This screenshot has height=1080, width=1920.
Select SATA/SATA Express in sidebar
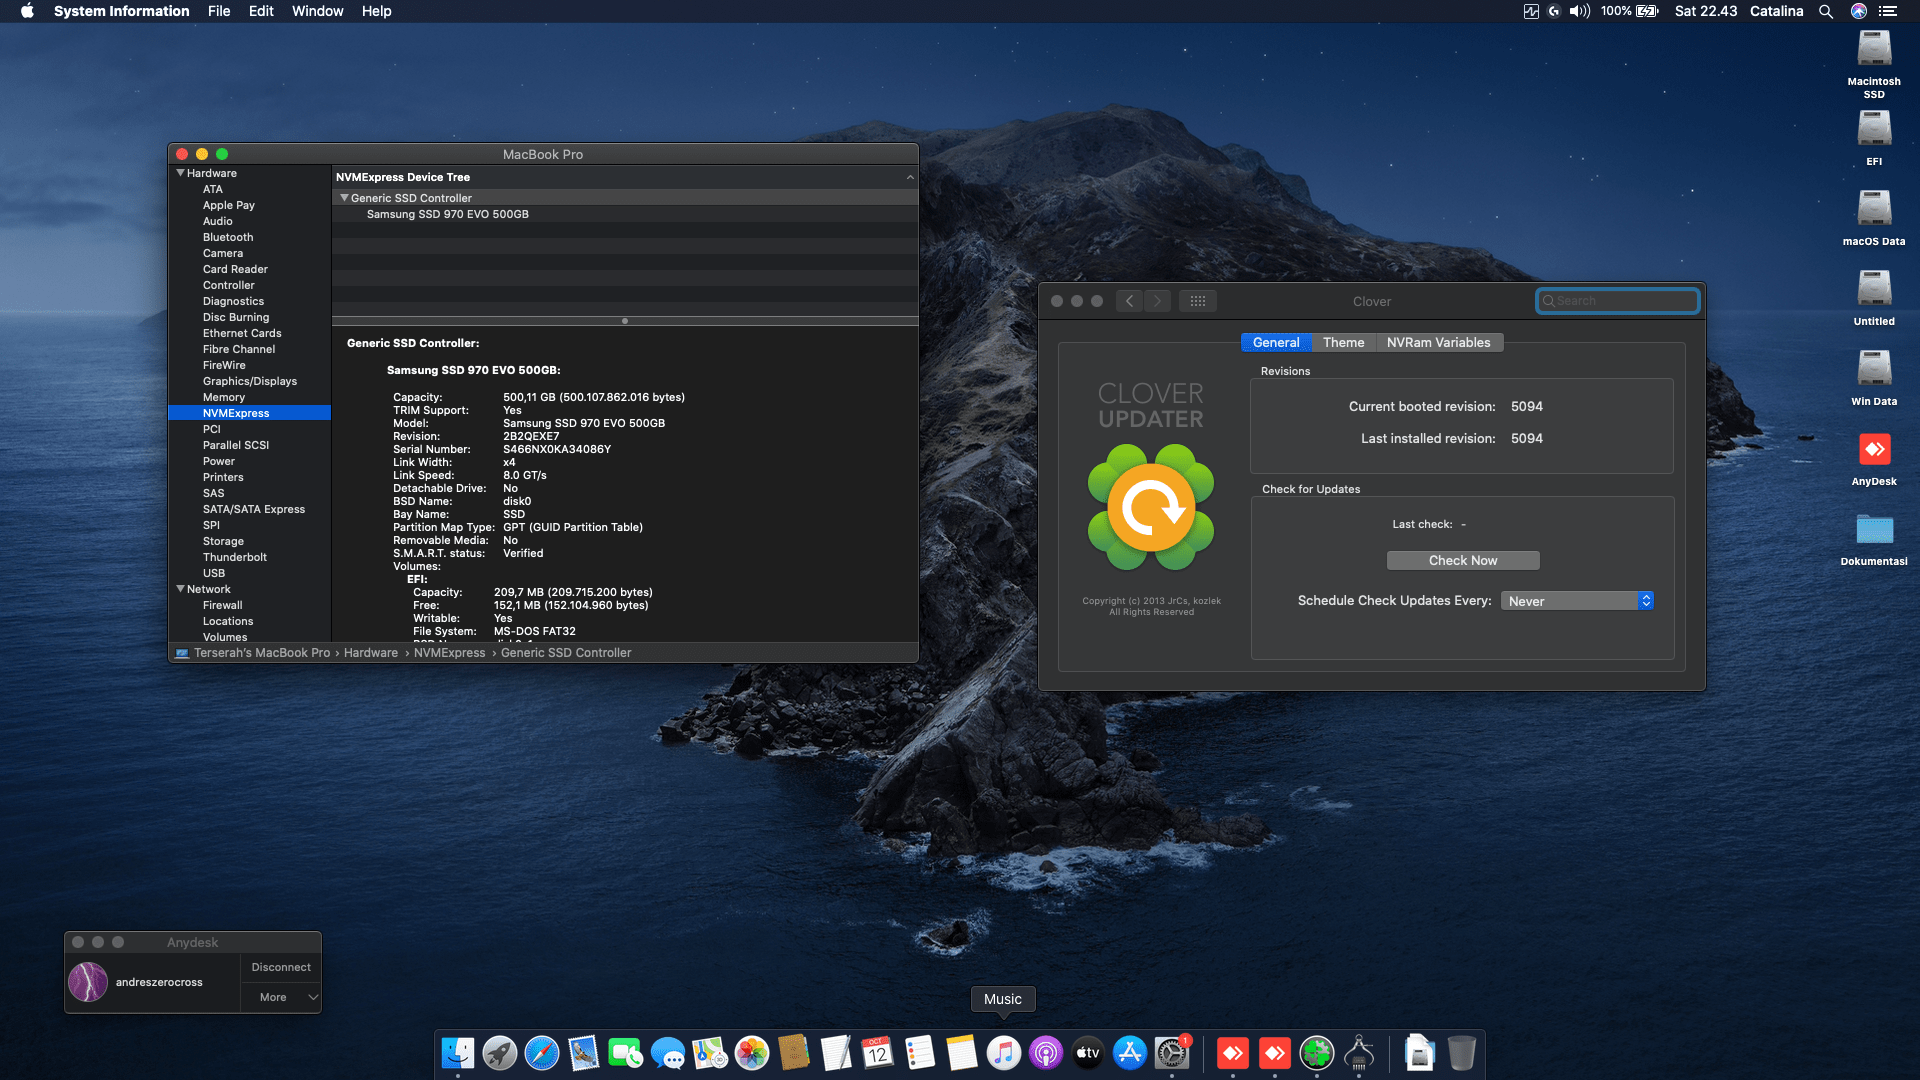[254, 509]
